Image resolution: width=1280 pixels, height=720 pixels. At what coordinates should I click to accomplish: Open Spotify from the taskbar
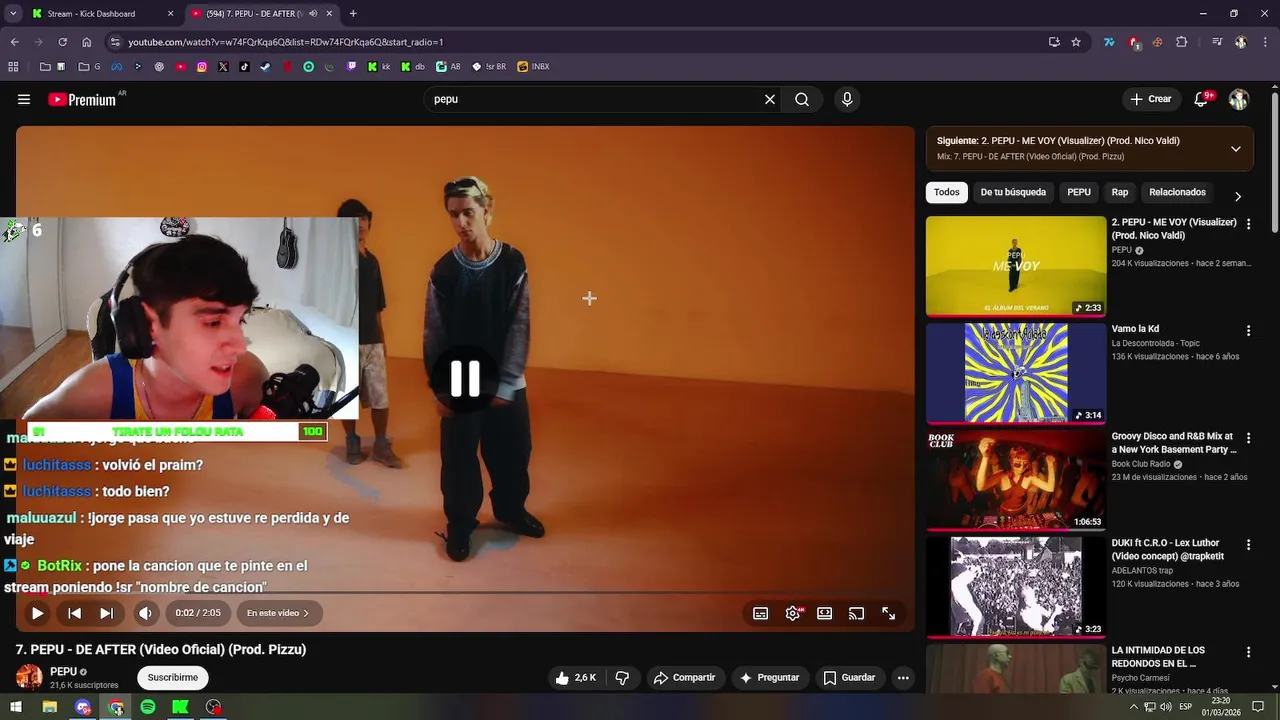click(x=148, y=707)
